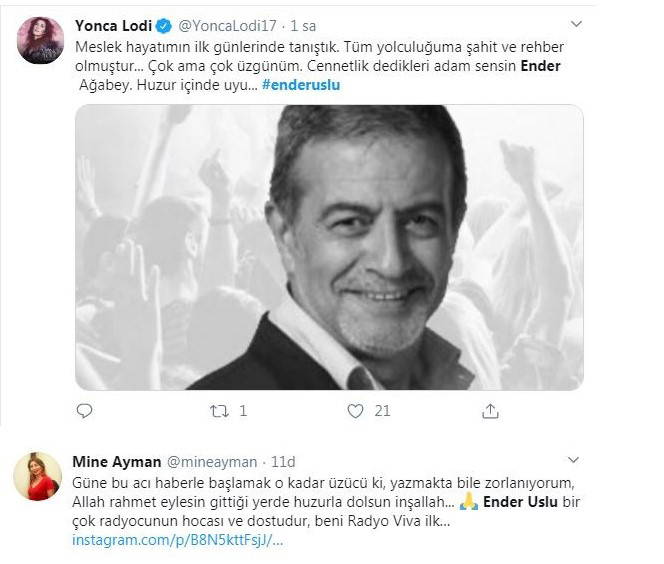Open the instagram.com link in Mine Ayman's tweet

177,540
